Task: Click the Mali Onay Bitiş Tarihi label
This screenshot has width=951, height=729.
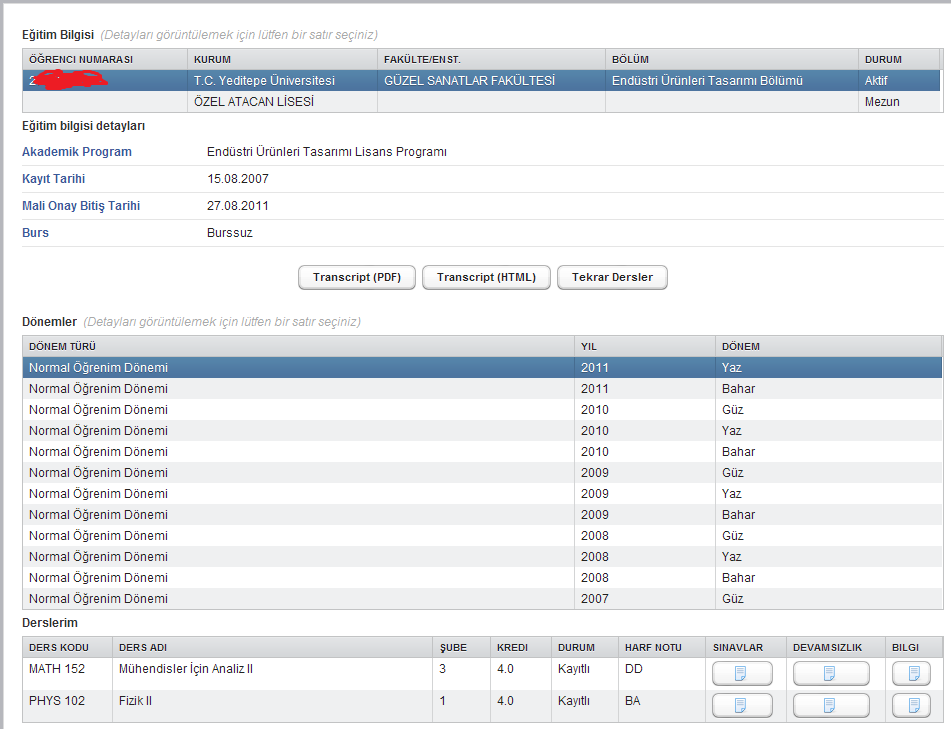Action: click(81, 206)
